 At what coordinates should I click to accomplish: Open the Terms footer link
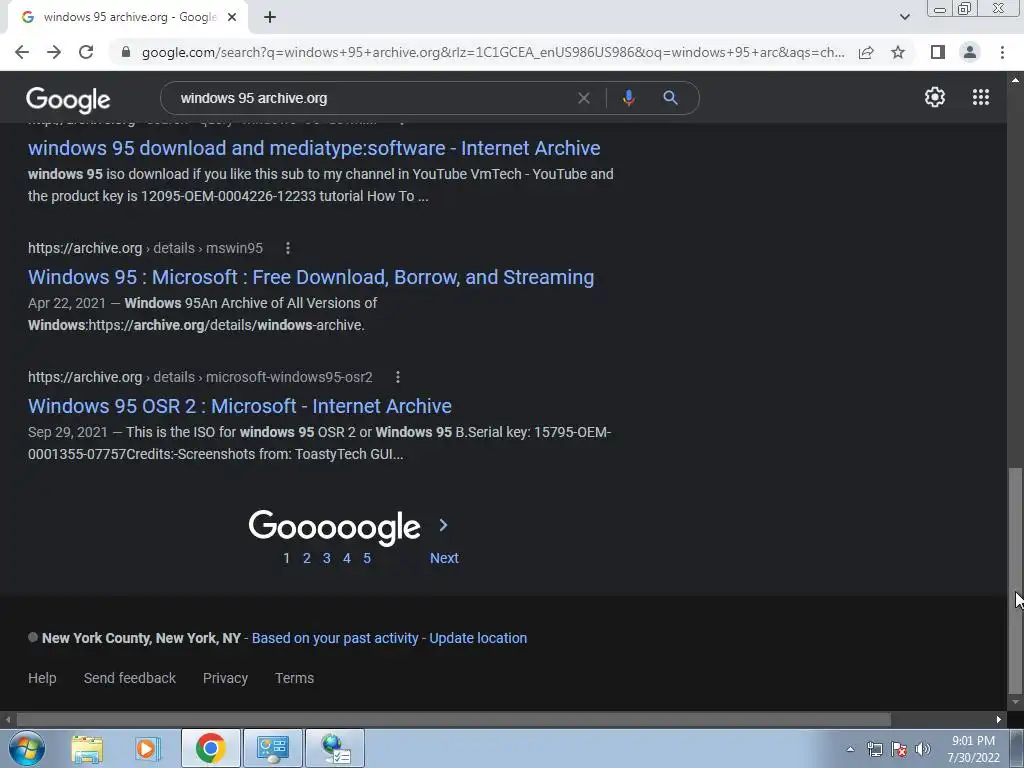pos(295,678)
